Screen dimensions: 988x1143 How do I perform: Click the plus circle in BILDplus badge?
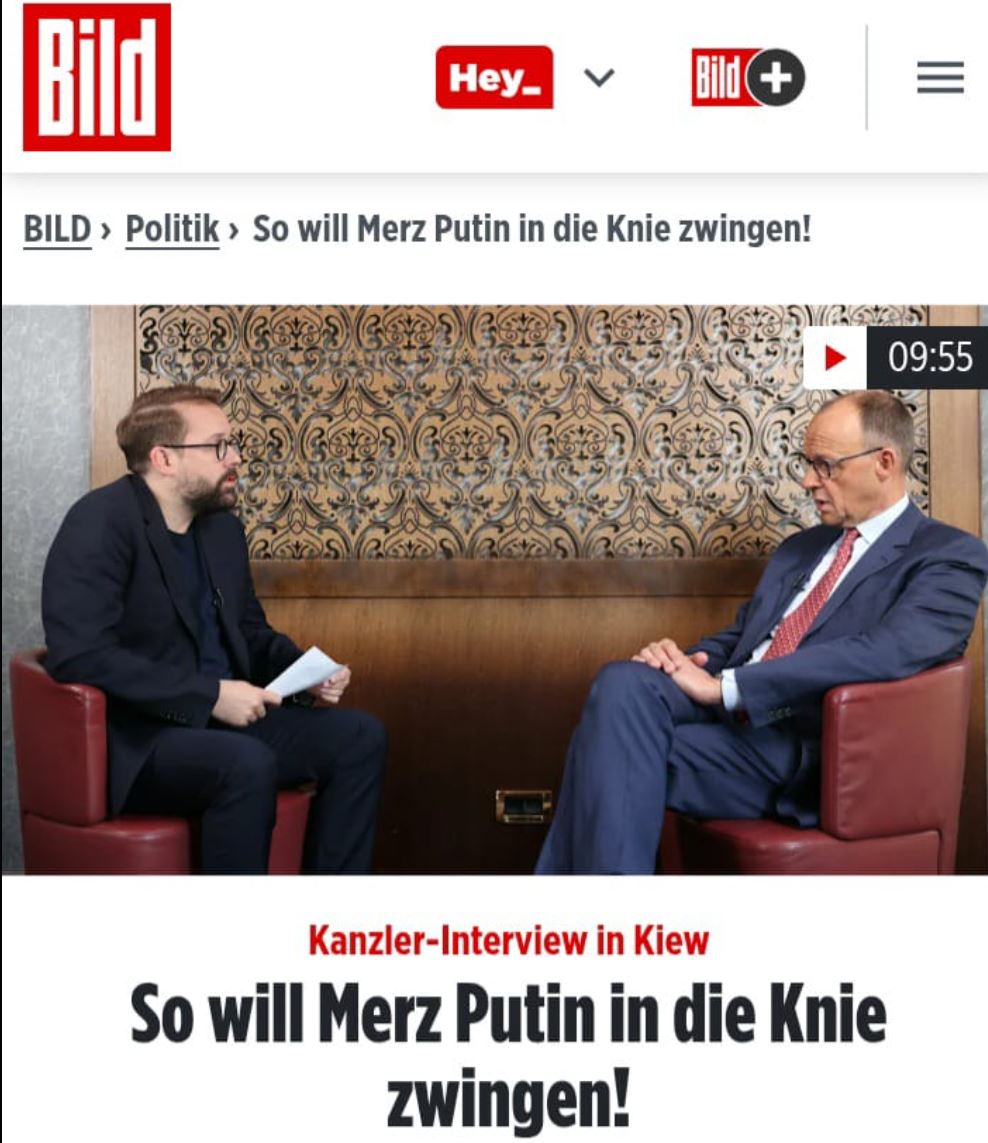click(x=776, y=77)
